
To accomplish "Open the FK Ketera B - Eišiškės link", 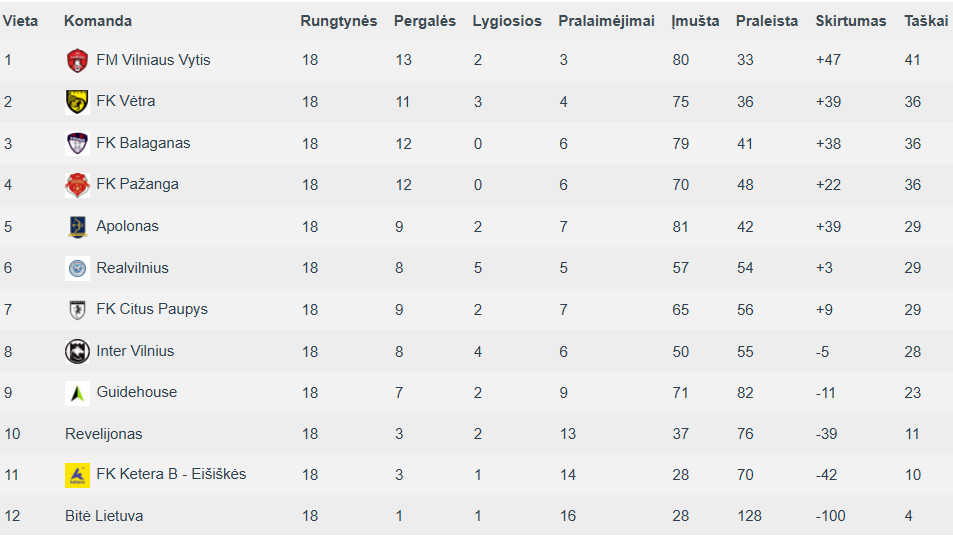I will [171, 474].
